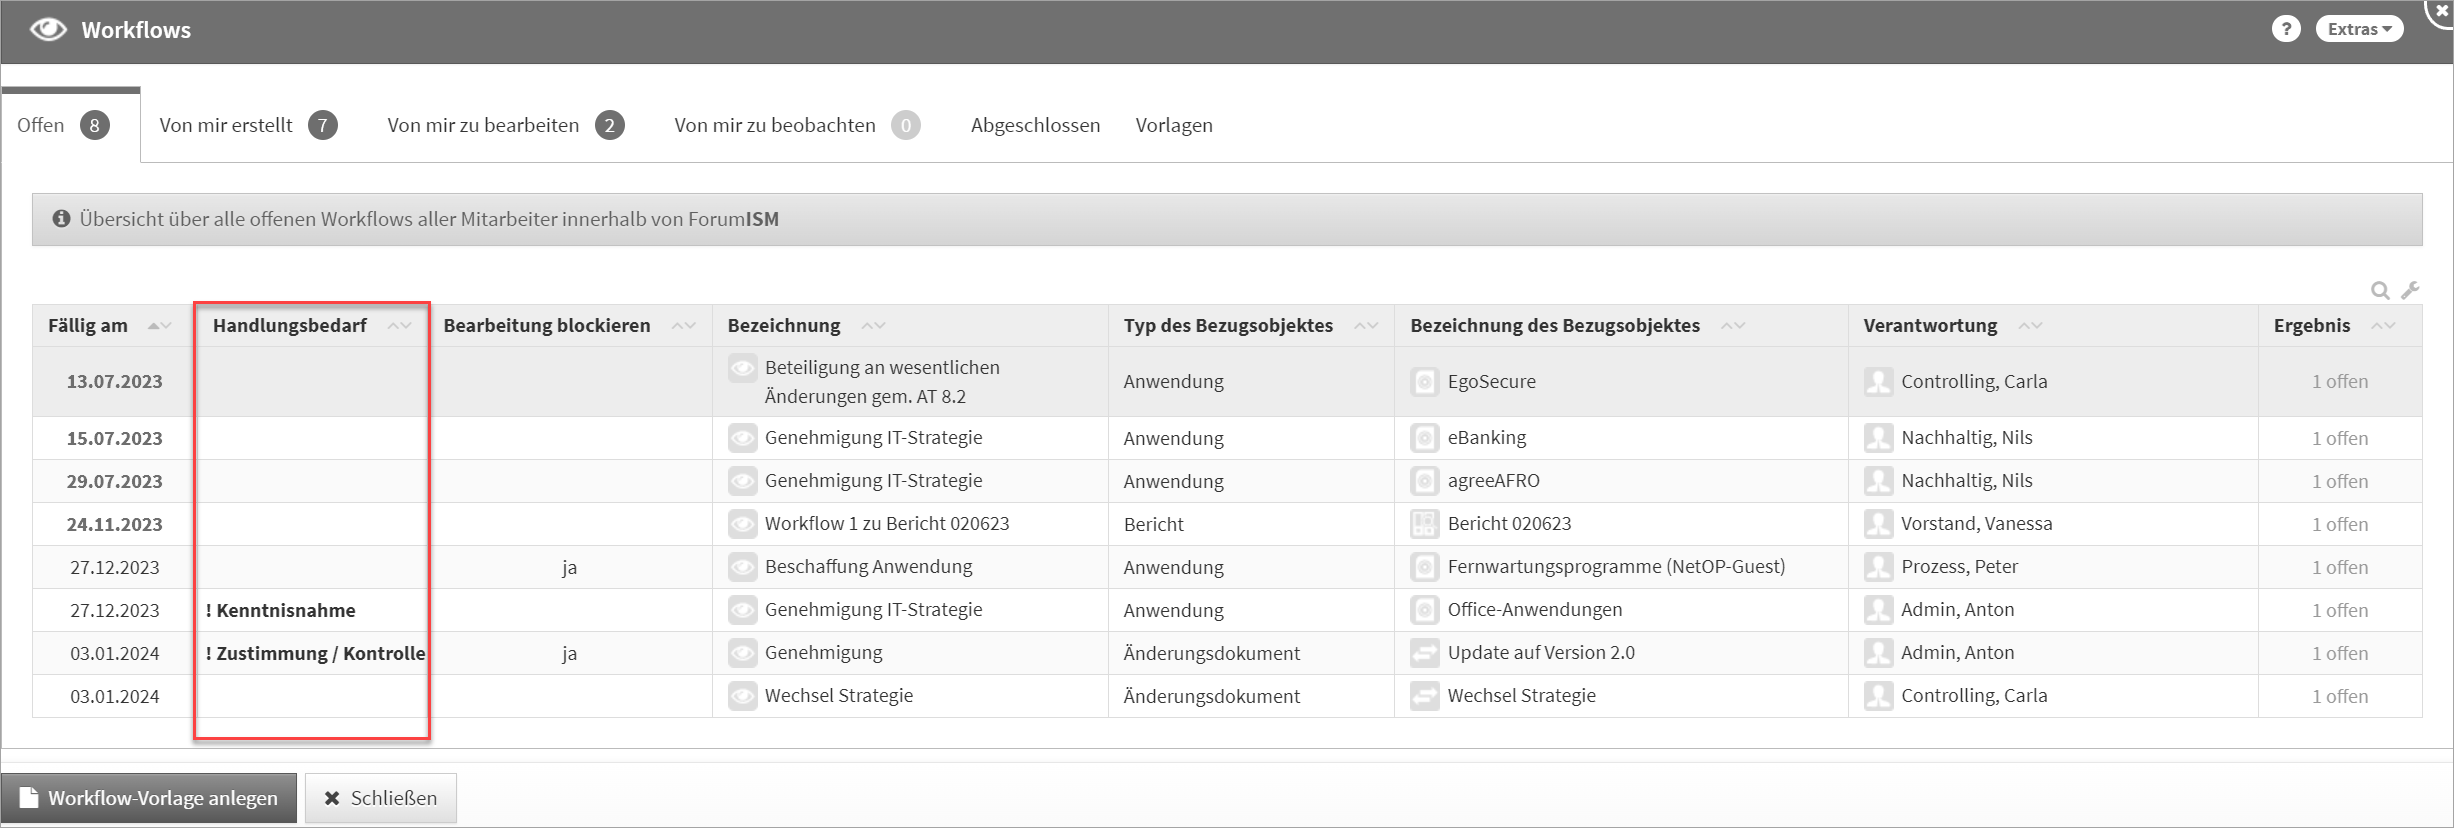
Task: Click the eye icon beside Wechsel Strategie workflow
Action: pyautogui.click(x=742, y=696)
